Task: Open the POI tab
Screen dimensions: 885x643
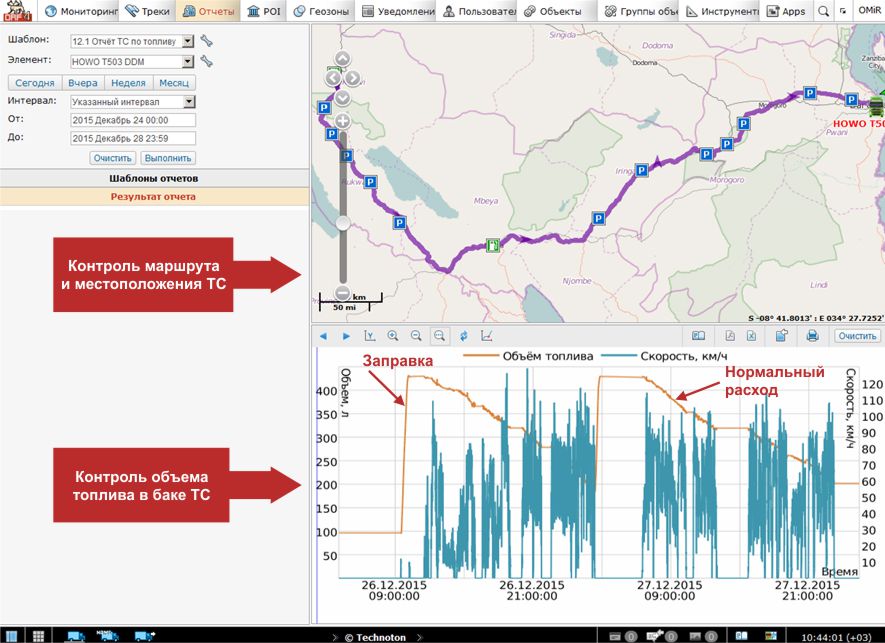Action: (x=264, y=11)
